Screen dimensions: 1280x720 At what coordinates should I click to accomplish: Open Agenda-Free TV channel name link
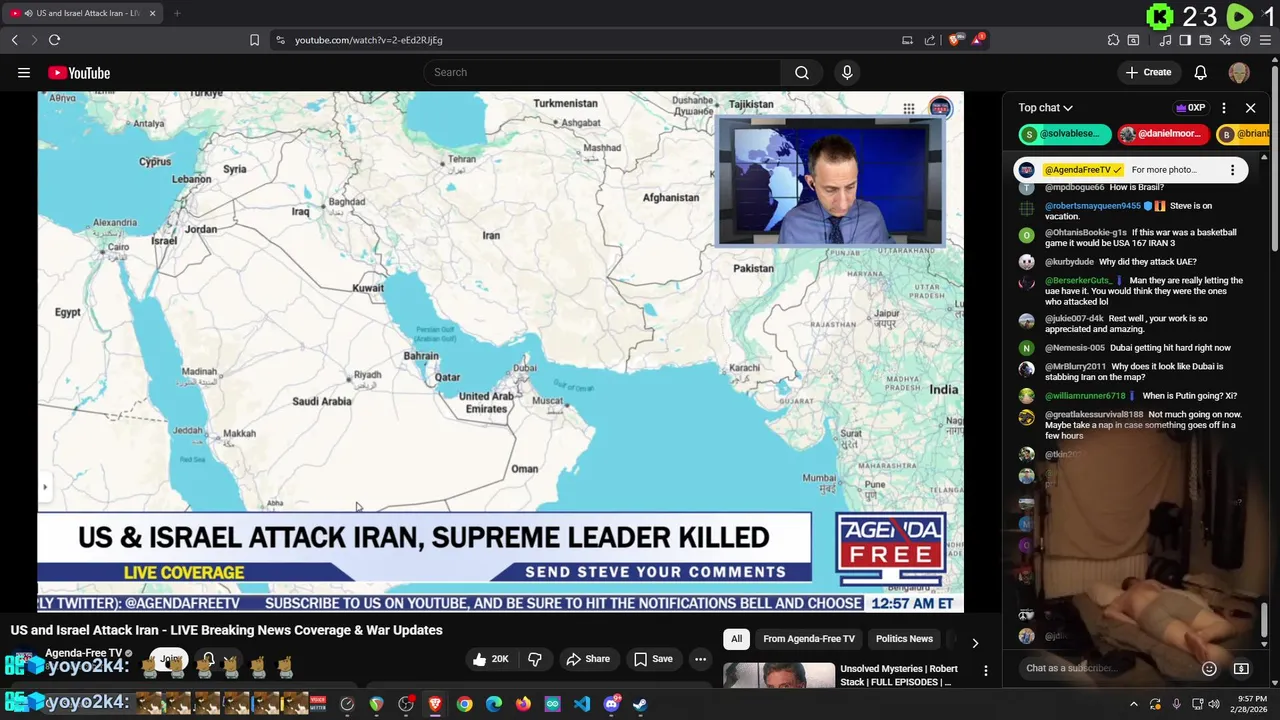83,653
